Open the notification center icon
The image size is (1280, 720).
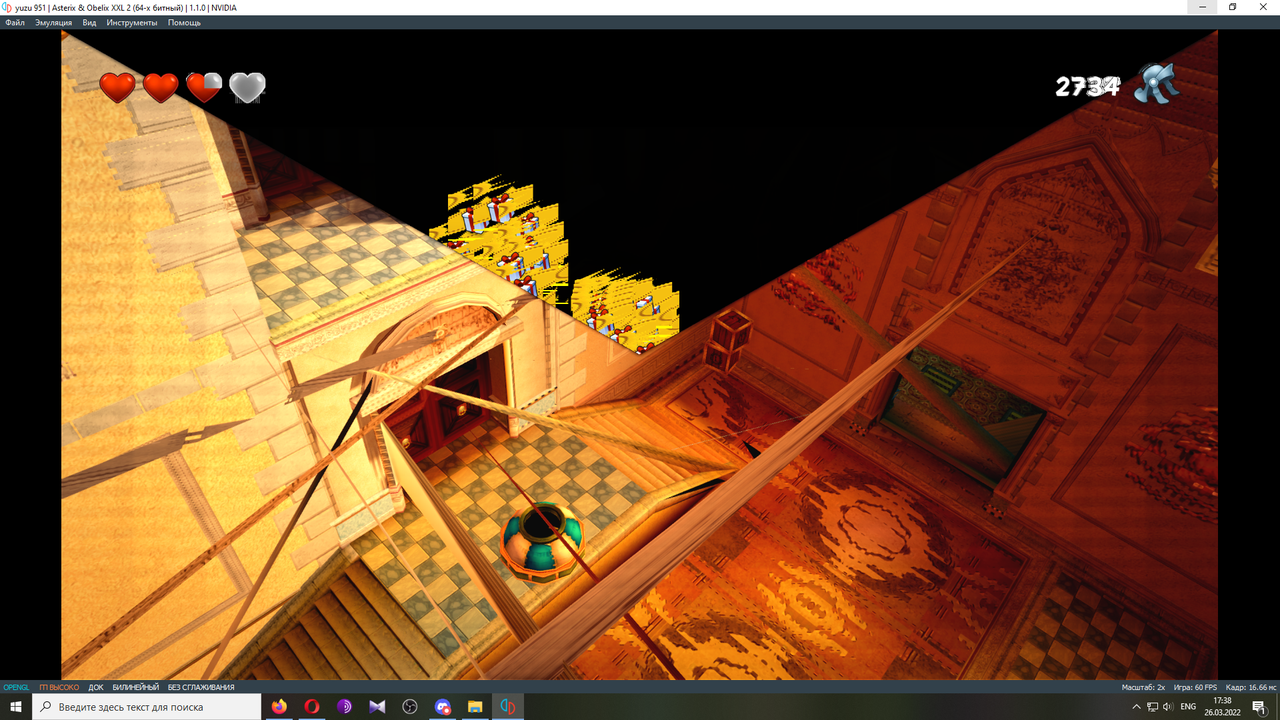[1259, 707]
